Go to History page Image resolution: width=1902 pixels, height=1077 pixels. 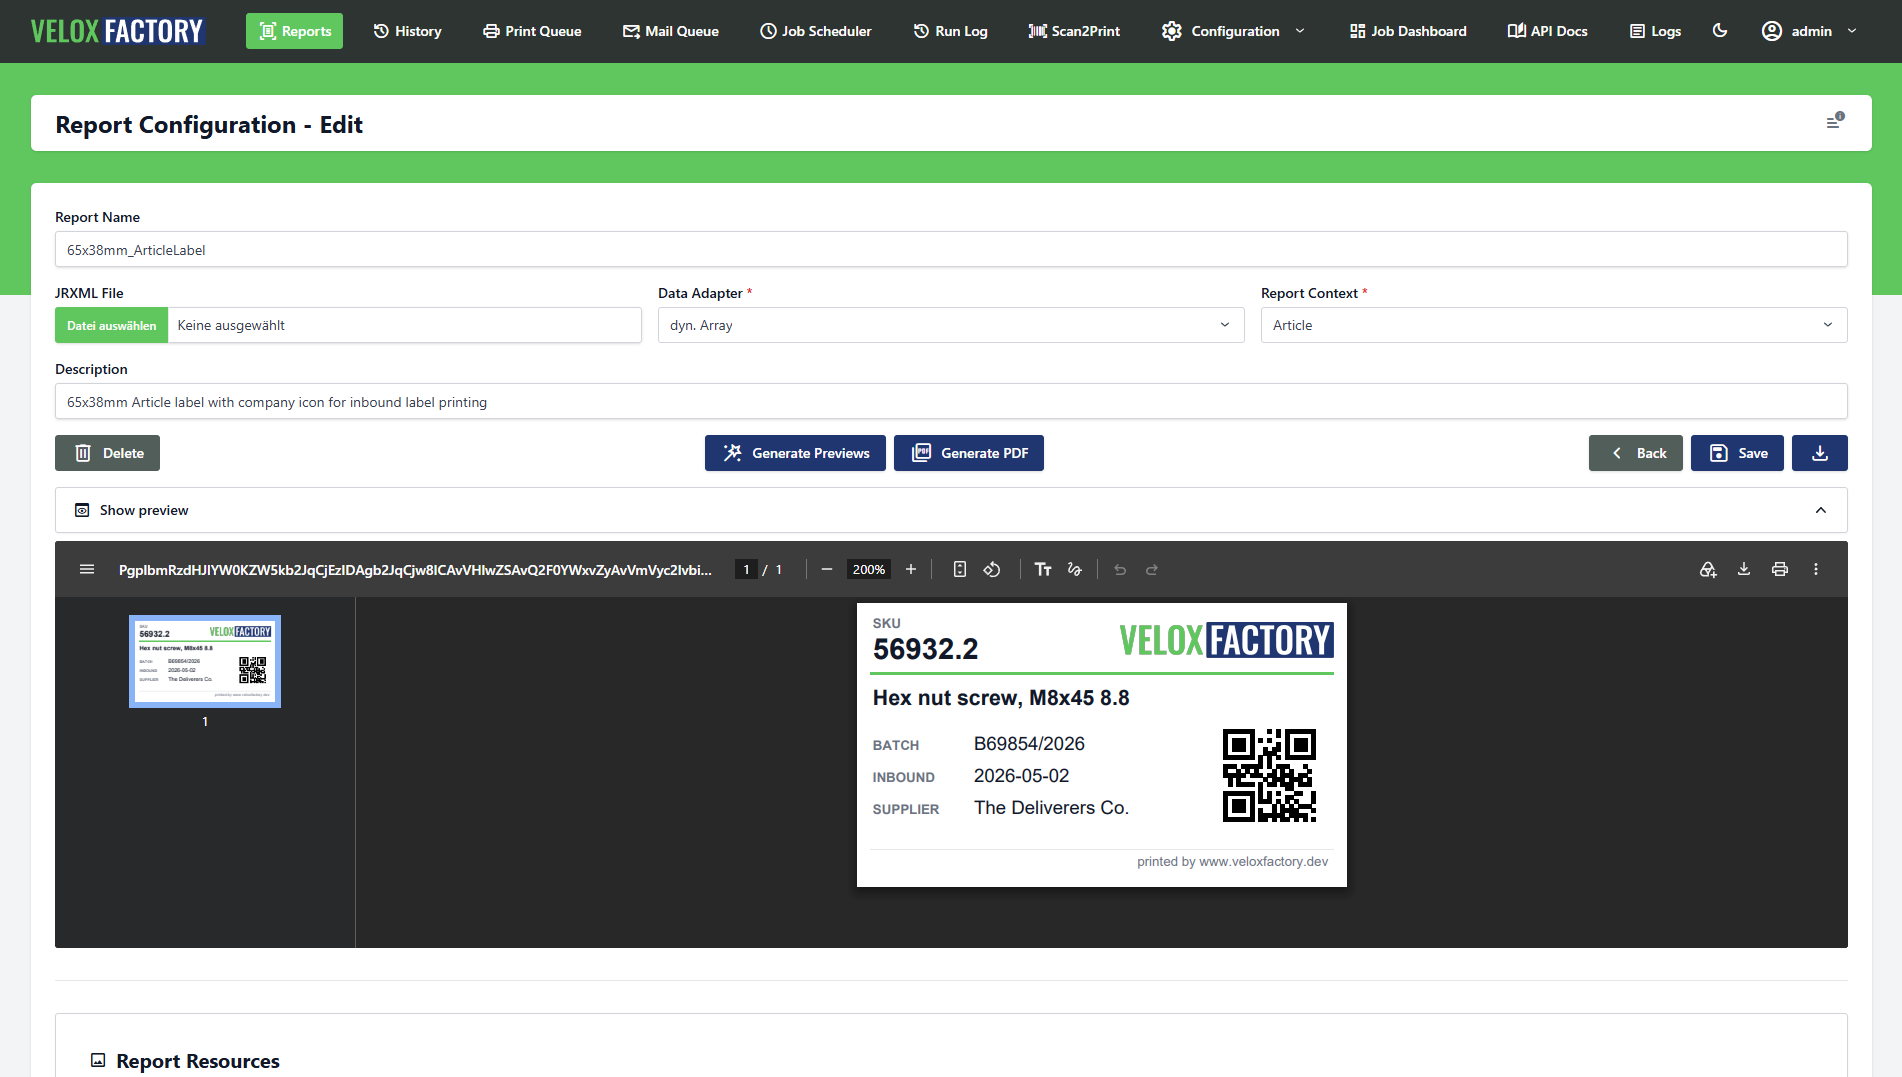(407, 31)
